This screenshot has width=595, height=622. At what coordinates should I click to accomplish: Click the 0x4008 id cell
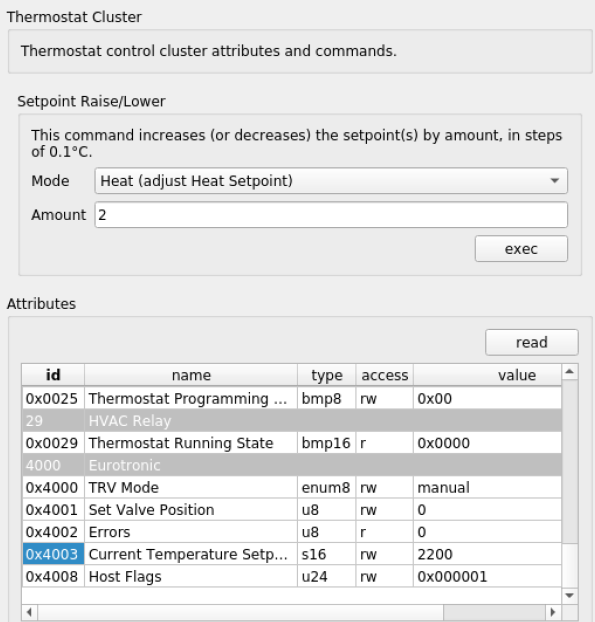coord(53,576)
